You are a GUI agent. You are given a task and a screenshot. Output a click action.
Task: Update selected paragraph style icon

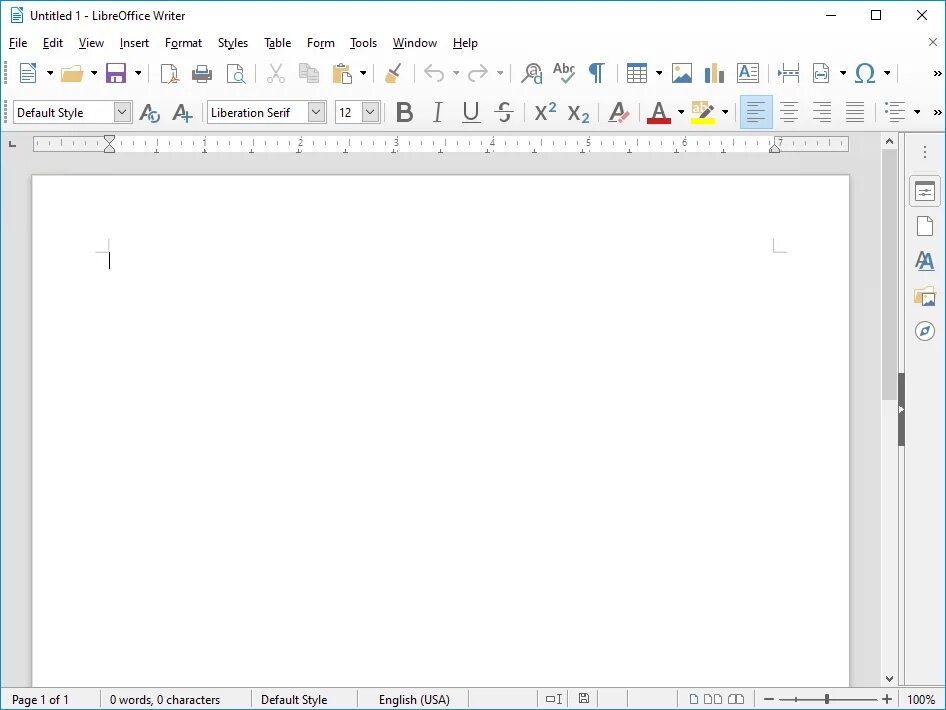pos(149,113)
